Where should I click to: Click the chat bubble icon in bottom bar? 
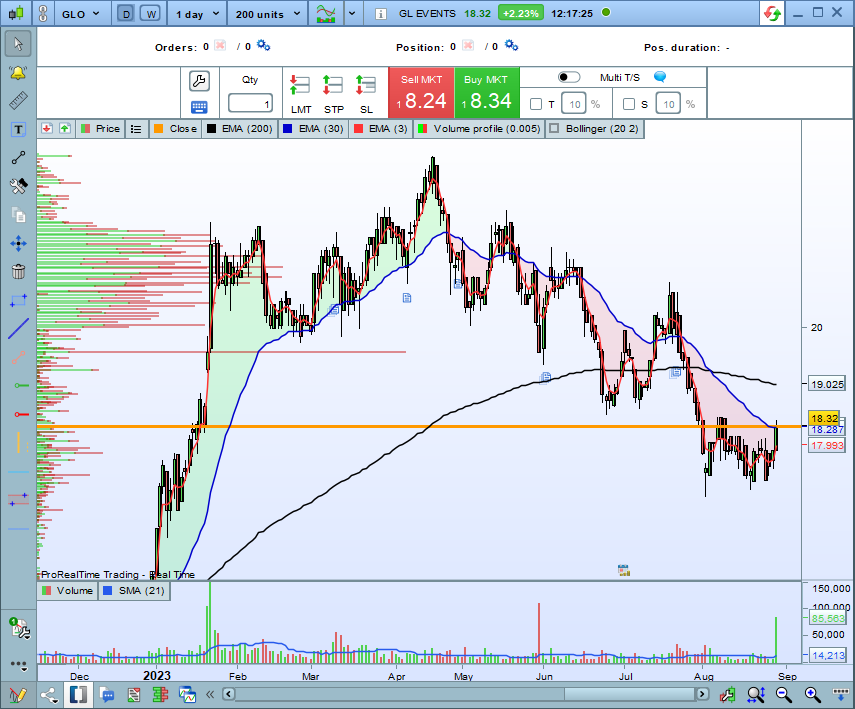point(107,695)
